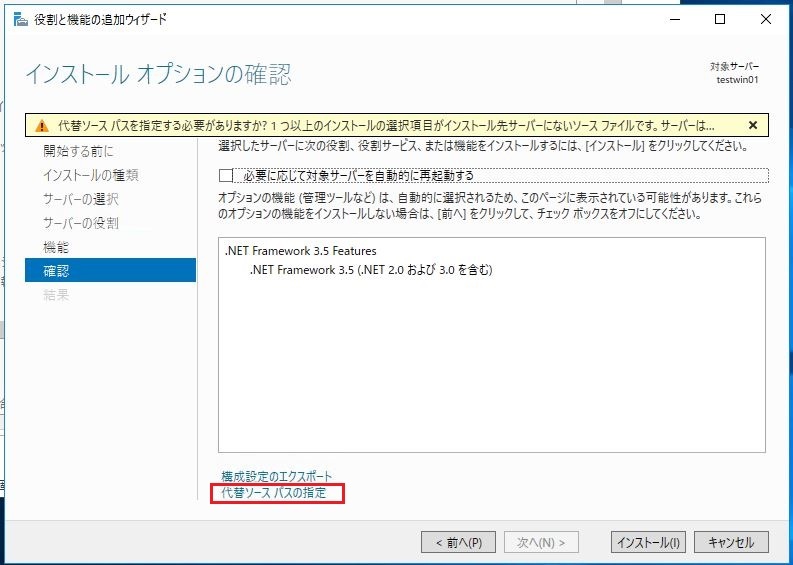Viewport: 793px width, 565px height.
Task: Enable automatic restart of destination server checkbox
Action: click(226, 176)
